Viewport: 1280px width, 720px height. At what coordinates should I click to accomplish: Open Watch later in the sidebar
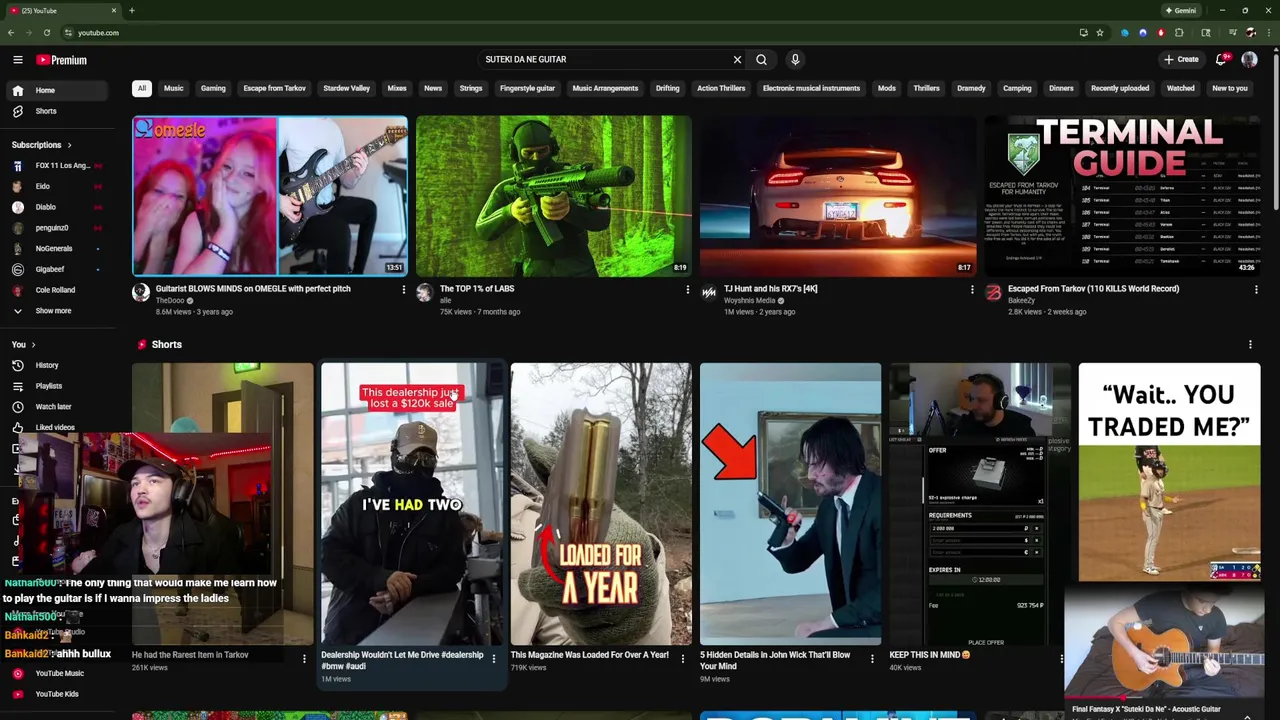[x=58, y=407]
